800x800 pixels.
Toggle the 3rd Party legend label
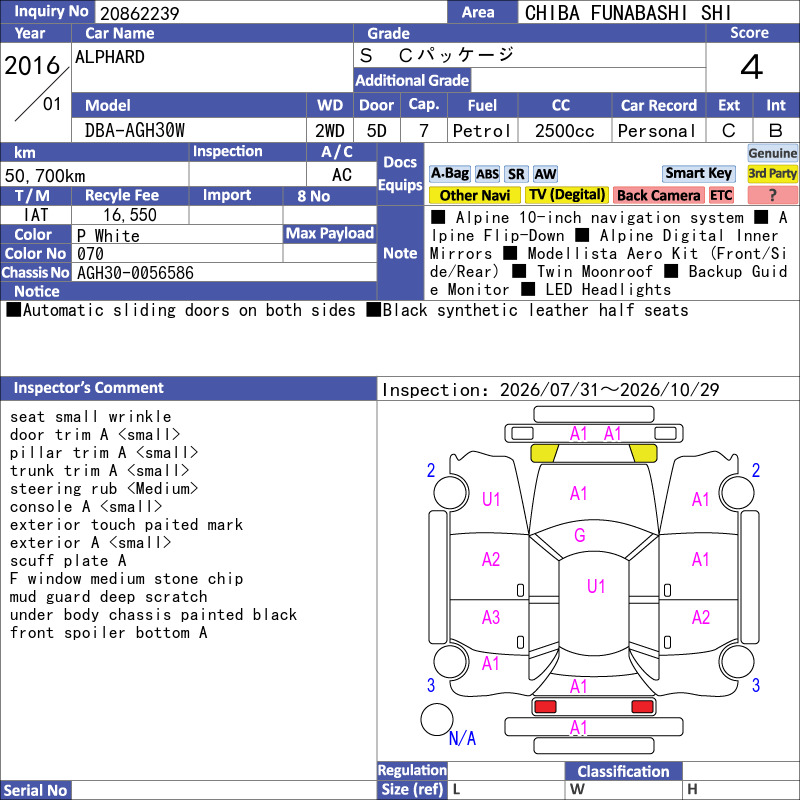point(772,174)
